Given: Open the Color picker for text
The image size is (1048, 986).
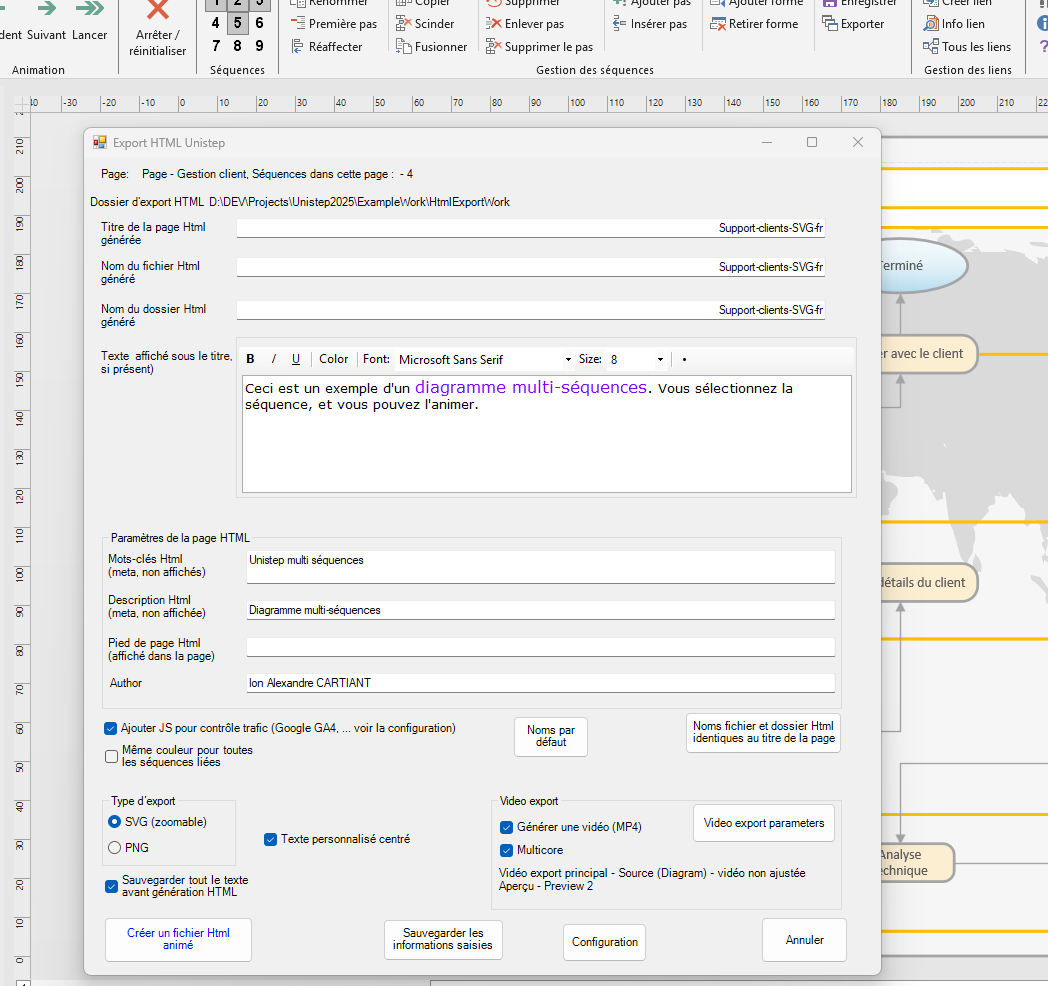Looking at the screenshot, I should coord(334,359).
